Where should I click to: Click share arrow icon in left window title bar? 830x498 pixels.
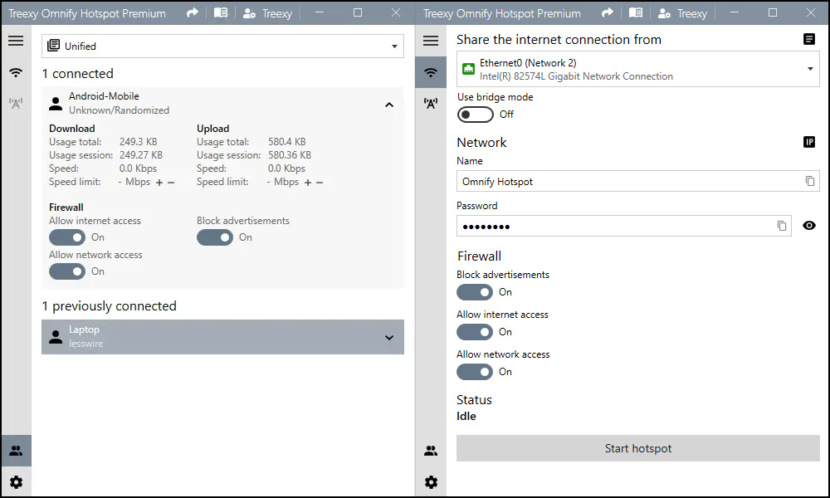pyautogui.click(x=192, y=13)
